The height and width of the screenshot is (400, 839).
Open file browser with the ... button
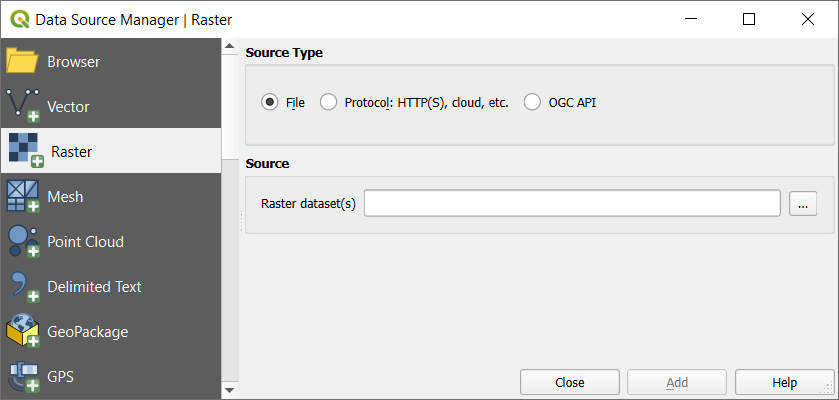(x=803, y=204)
